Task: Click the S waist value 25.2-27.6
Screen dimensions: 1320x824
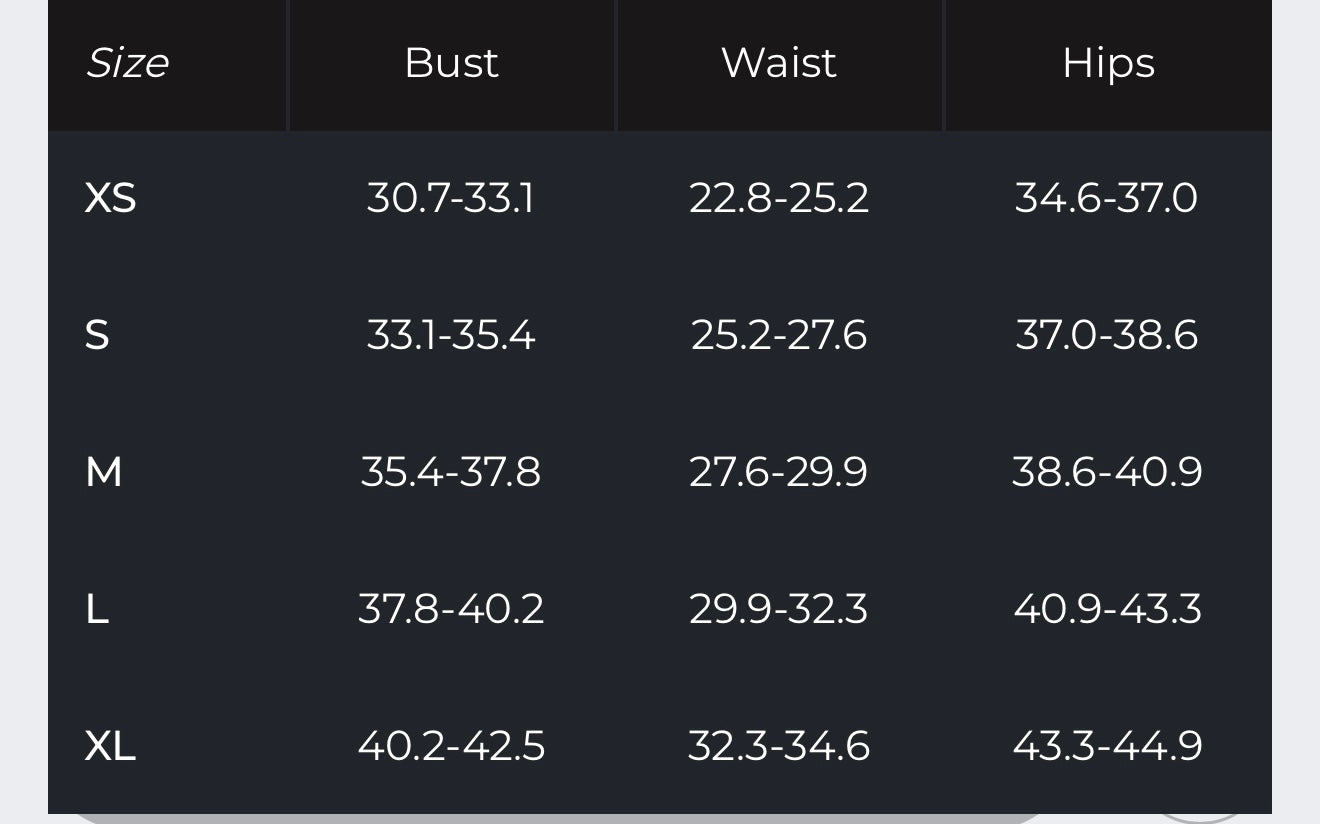Action: [x=779, y=335]
